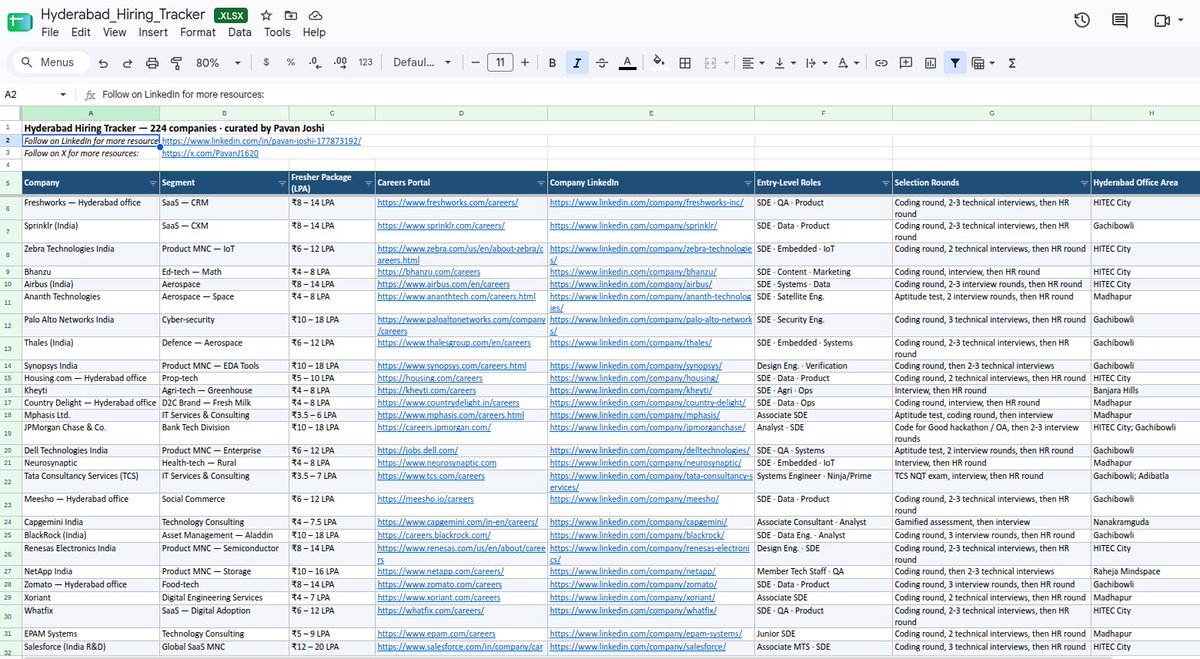
Task: Open the Format menu
Action: 198,32
